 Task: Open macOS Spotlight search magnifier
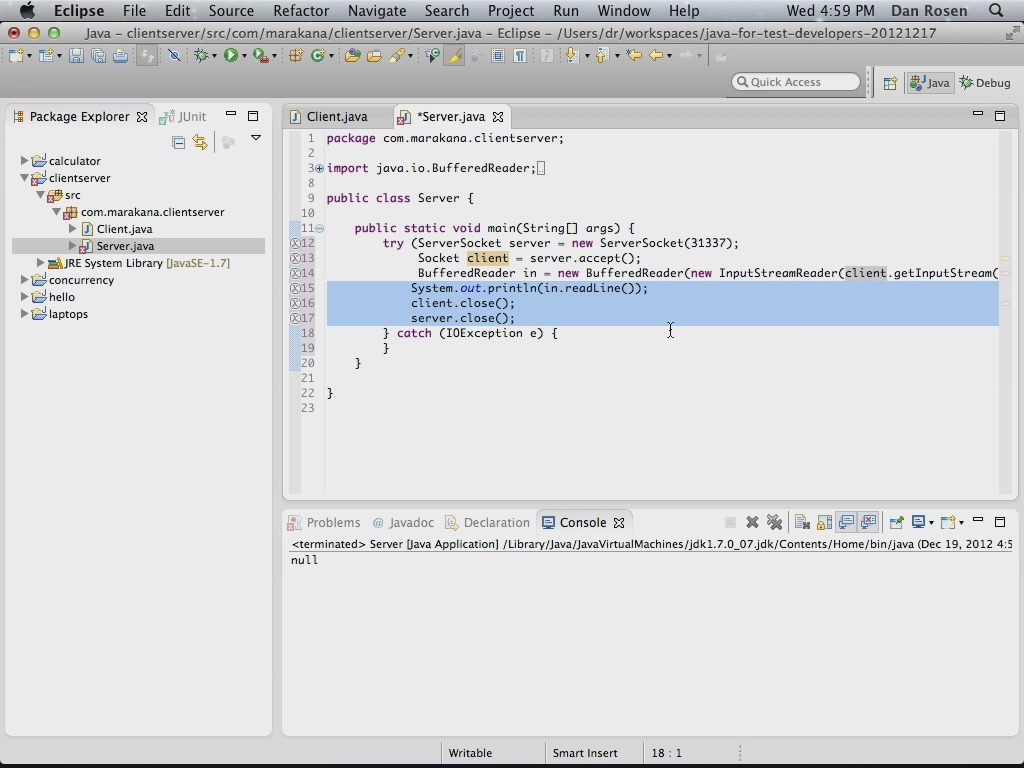pyautogui.click(x=996, y=10)
